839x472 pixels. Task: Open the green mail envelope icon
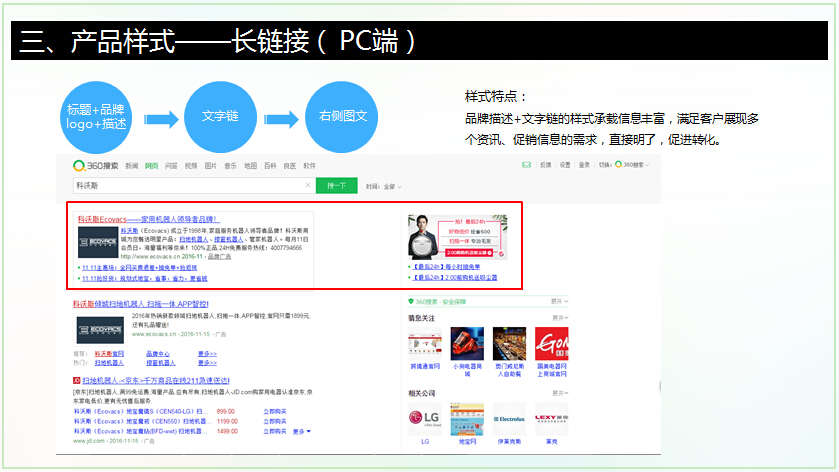pos(526,165)
